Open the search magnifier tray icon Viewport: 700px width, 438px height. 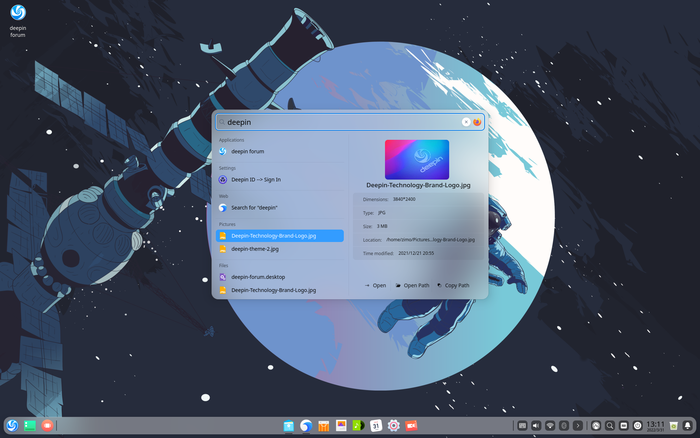610,426
